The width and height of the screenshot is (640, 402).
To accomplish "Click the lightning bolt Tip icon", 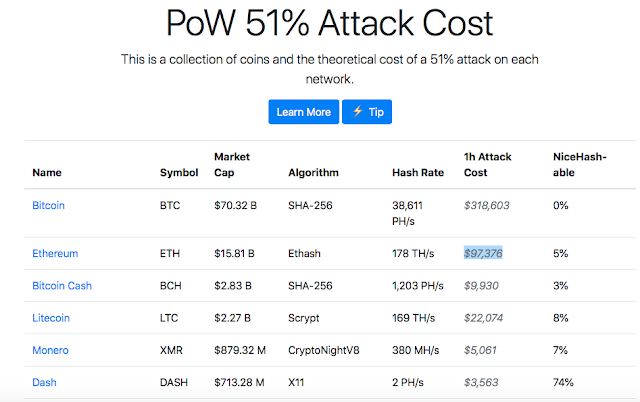I will tap(356, 112).
